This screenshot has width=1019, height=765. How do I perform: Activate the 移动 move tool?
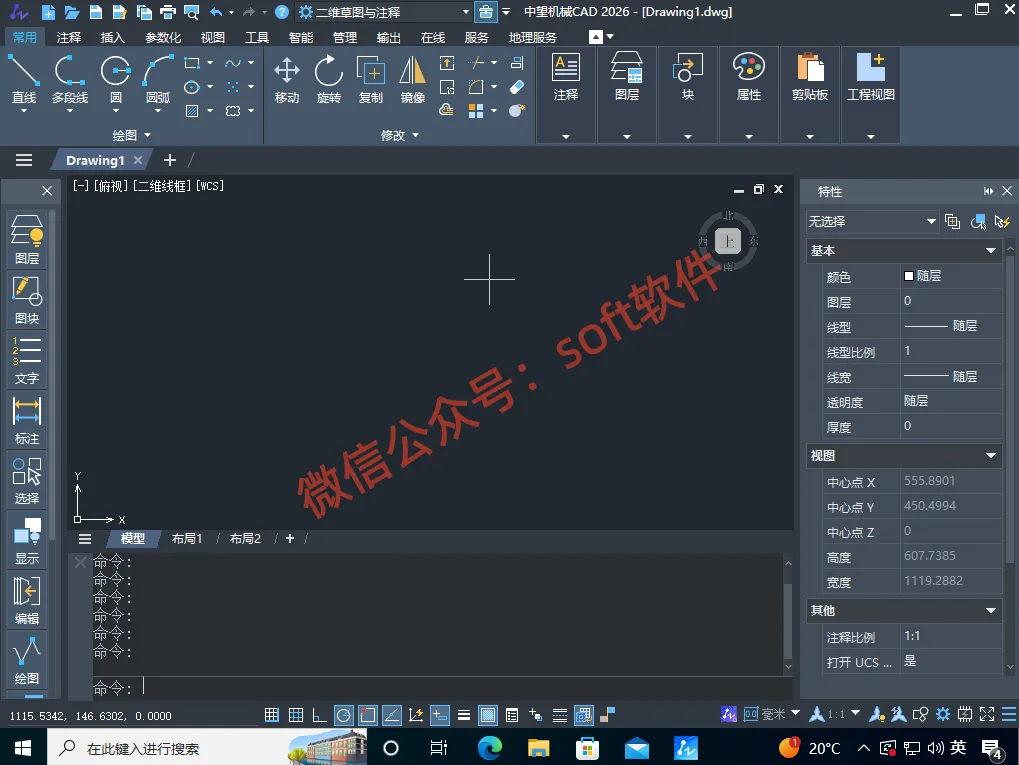287,79
